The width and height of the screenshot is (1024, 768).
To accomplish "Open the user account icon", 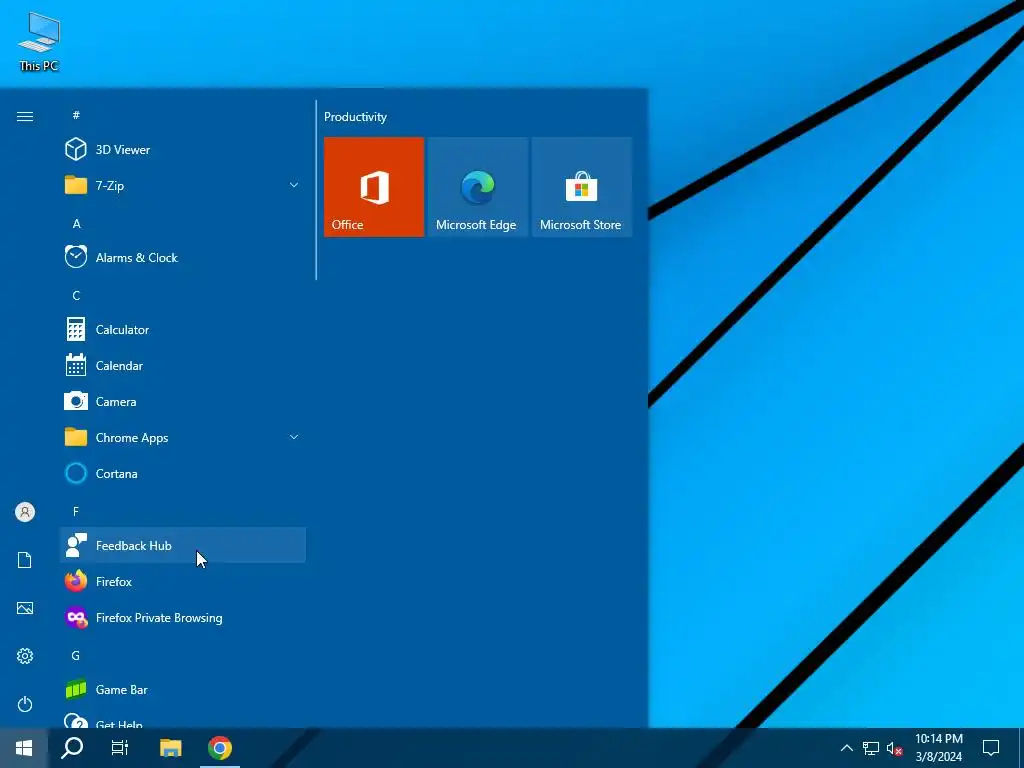I will [x=25, y=512].
